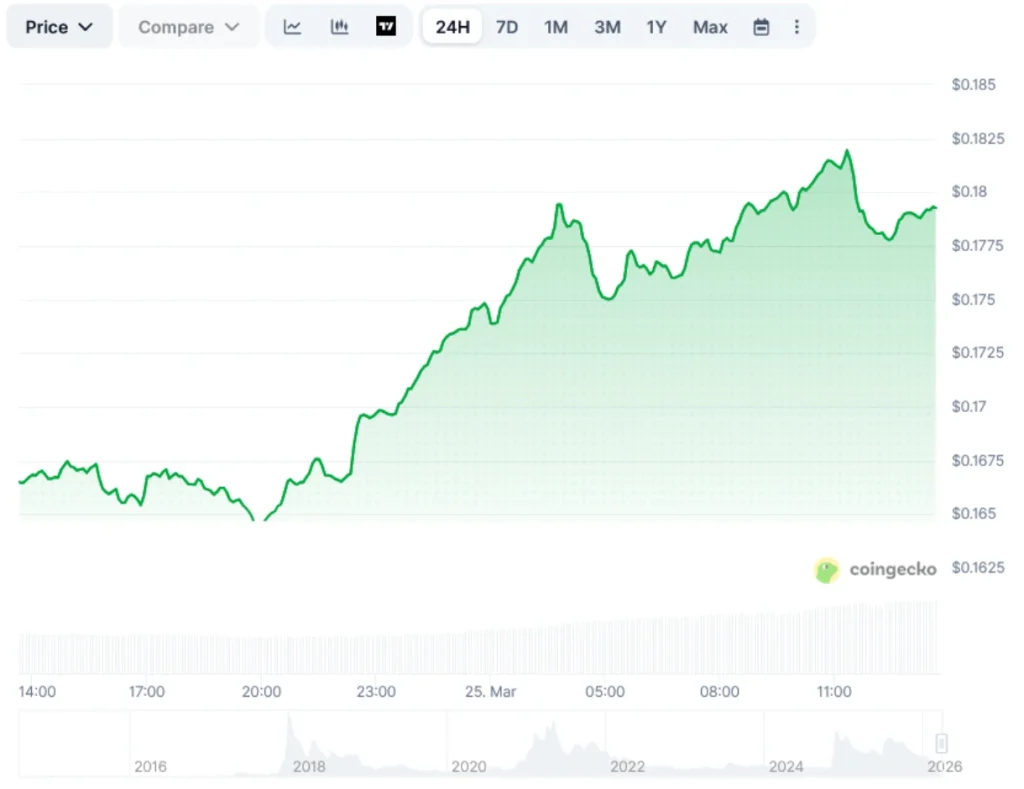Viewport: 1024px width, 789px height.
Task: Open the calendar date range picker
Action: coord(761,27)
